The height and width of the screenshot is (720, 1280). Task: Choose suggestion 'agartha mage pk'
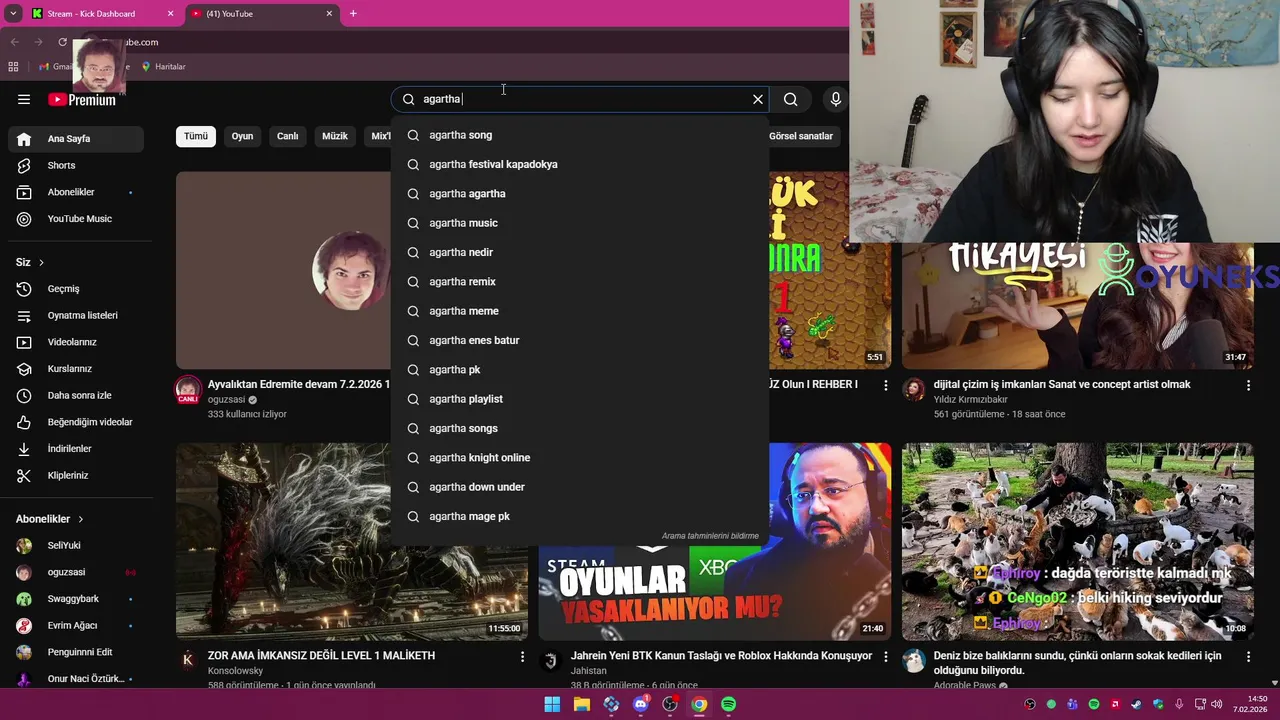click(x=580, y=516)
